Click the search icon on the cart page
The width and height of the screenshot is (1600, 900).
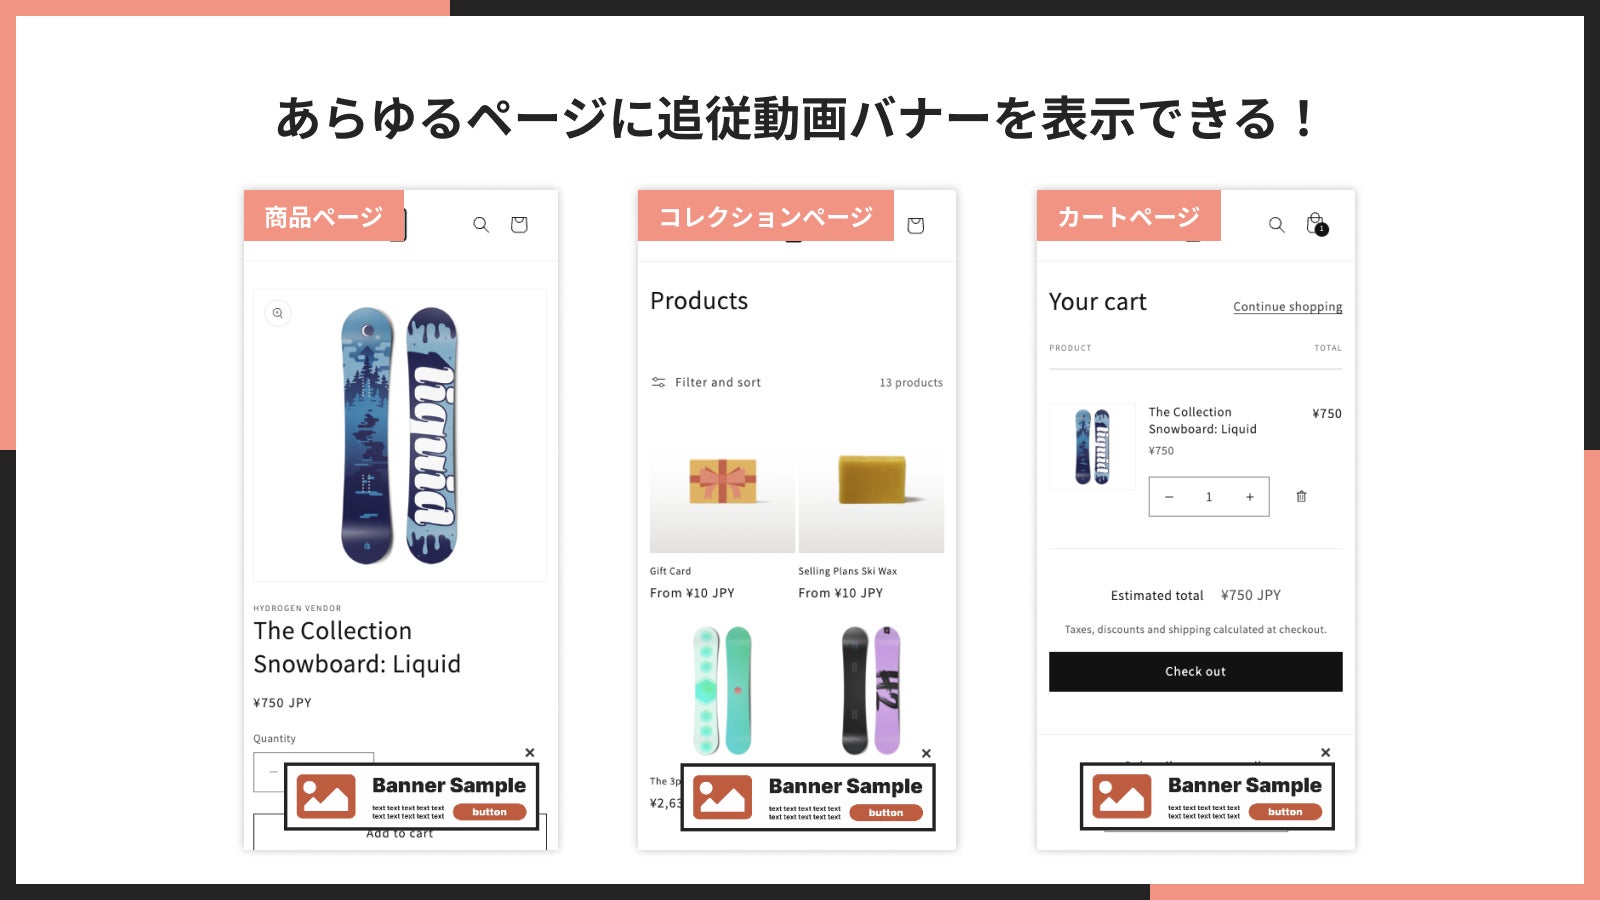click(x=1277, y=225)
